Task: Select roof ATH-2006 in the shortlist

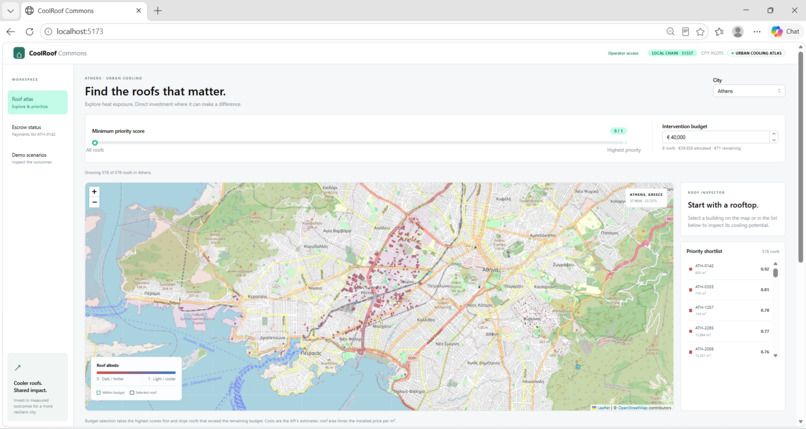Action: 729,352
